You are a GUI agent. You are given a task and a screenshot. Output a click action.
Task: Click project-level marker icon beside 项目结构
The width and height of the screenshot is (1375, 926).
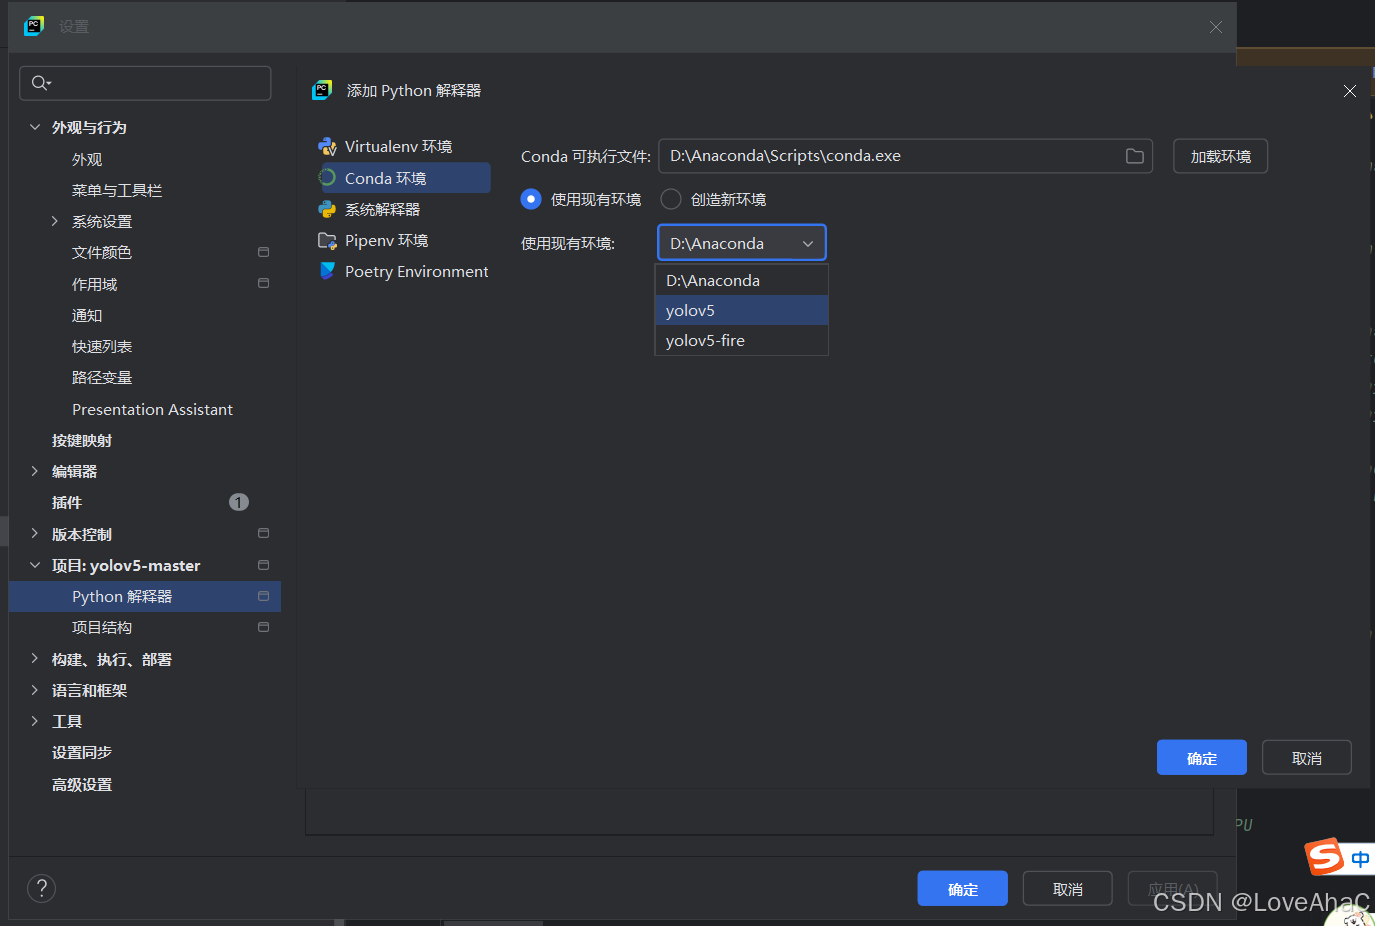coord(263,627)
